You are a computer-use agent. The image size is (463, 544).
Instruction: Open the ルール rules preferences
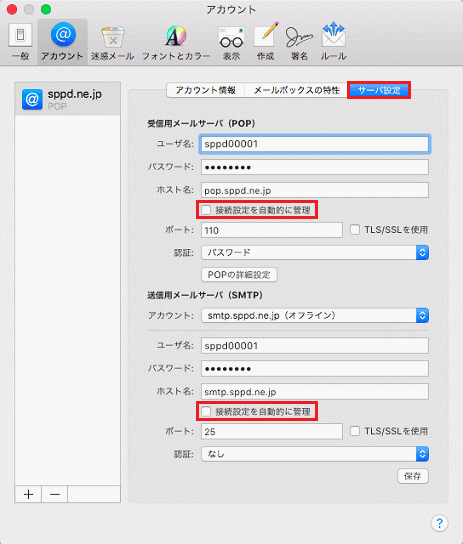click(x=333, y=42)
